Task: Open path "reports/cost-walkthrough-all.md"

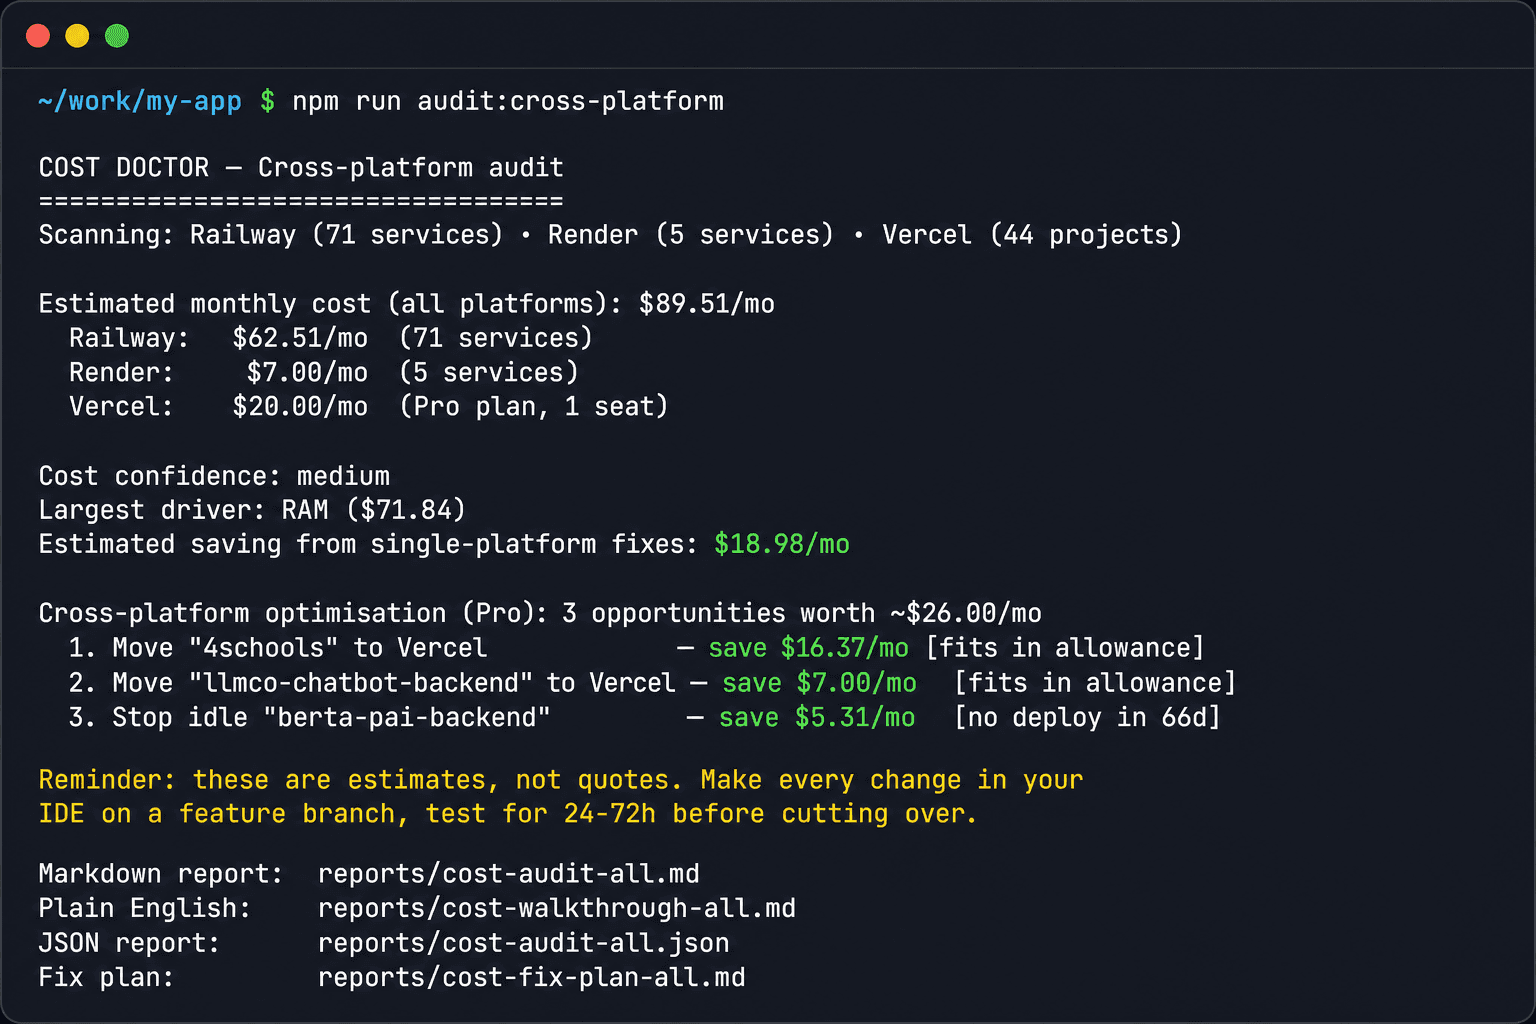Action: click(557, 908)
